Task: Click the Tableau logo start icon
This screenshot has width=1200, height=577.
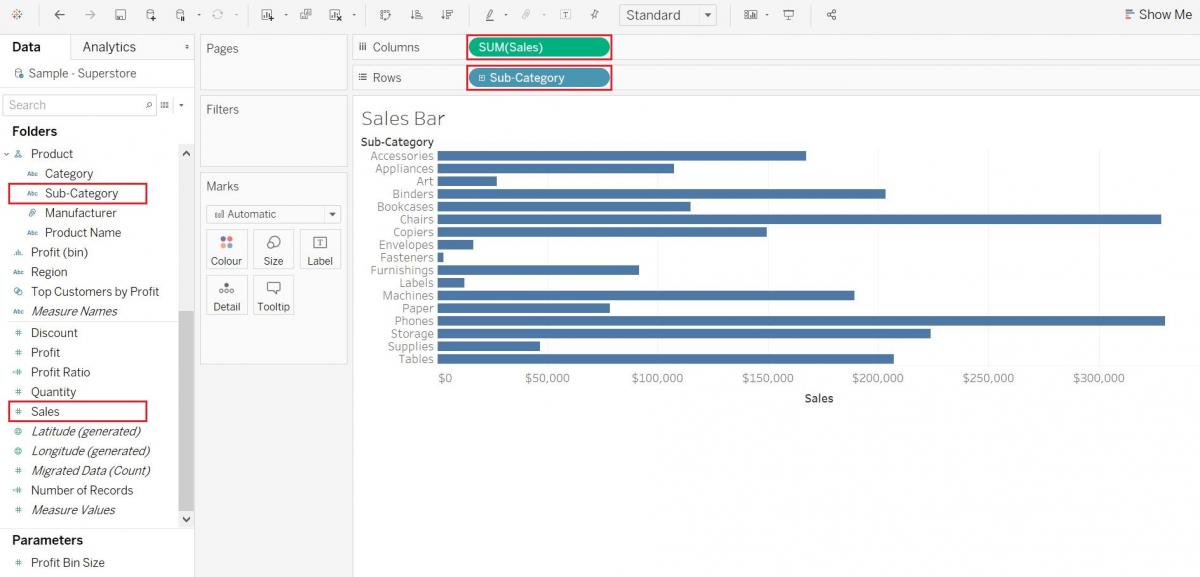Action: (17, 15)
